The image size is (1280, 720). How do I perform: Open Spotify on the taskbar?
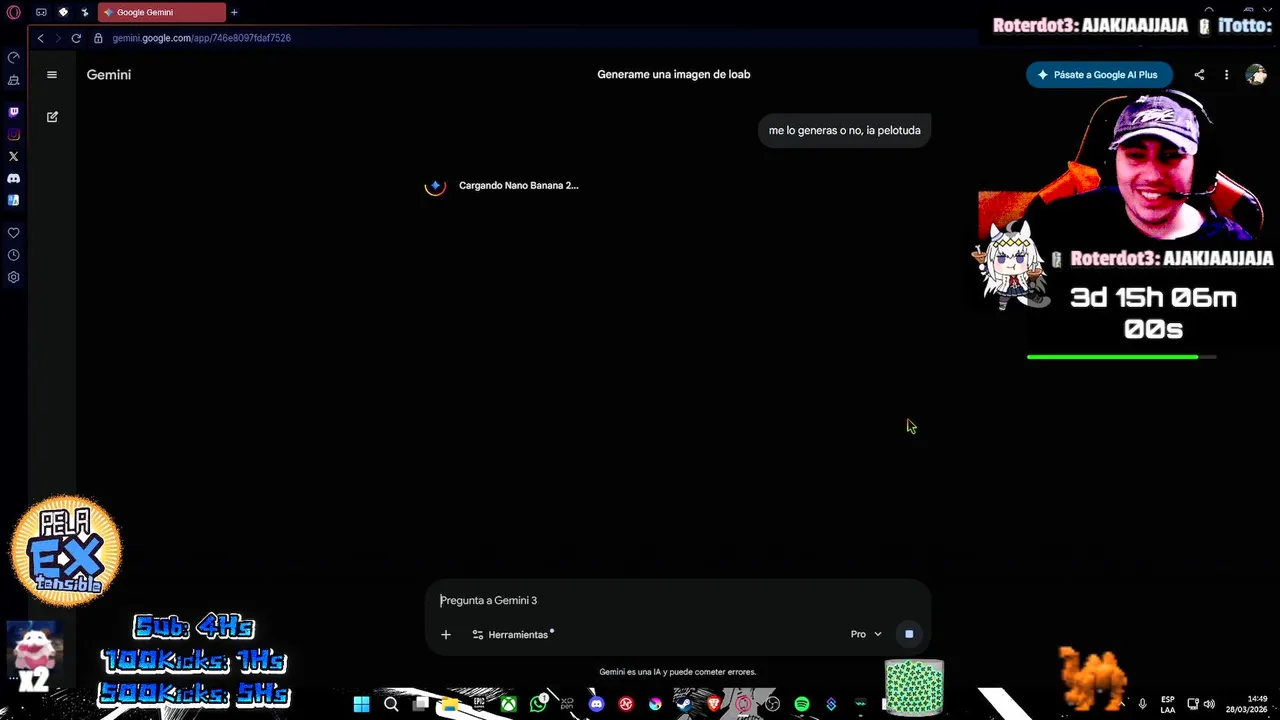click(x=802, y=704)
